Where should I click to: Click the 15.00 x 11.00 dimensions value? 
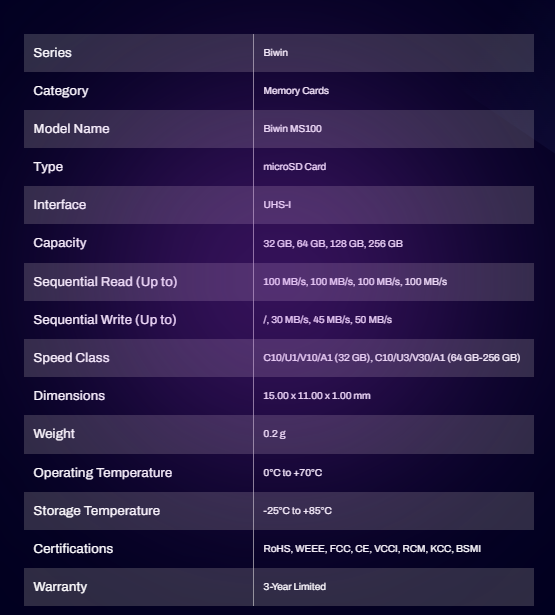pos(317,395)
